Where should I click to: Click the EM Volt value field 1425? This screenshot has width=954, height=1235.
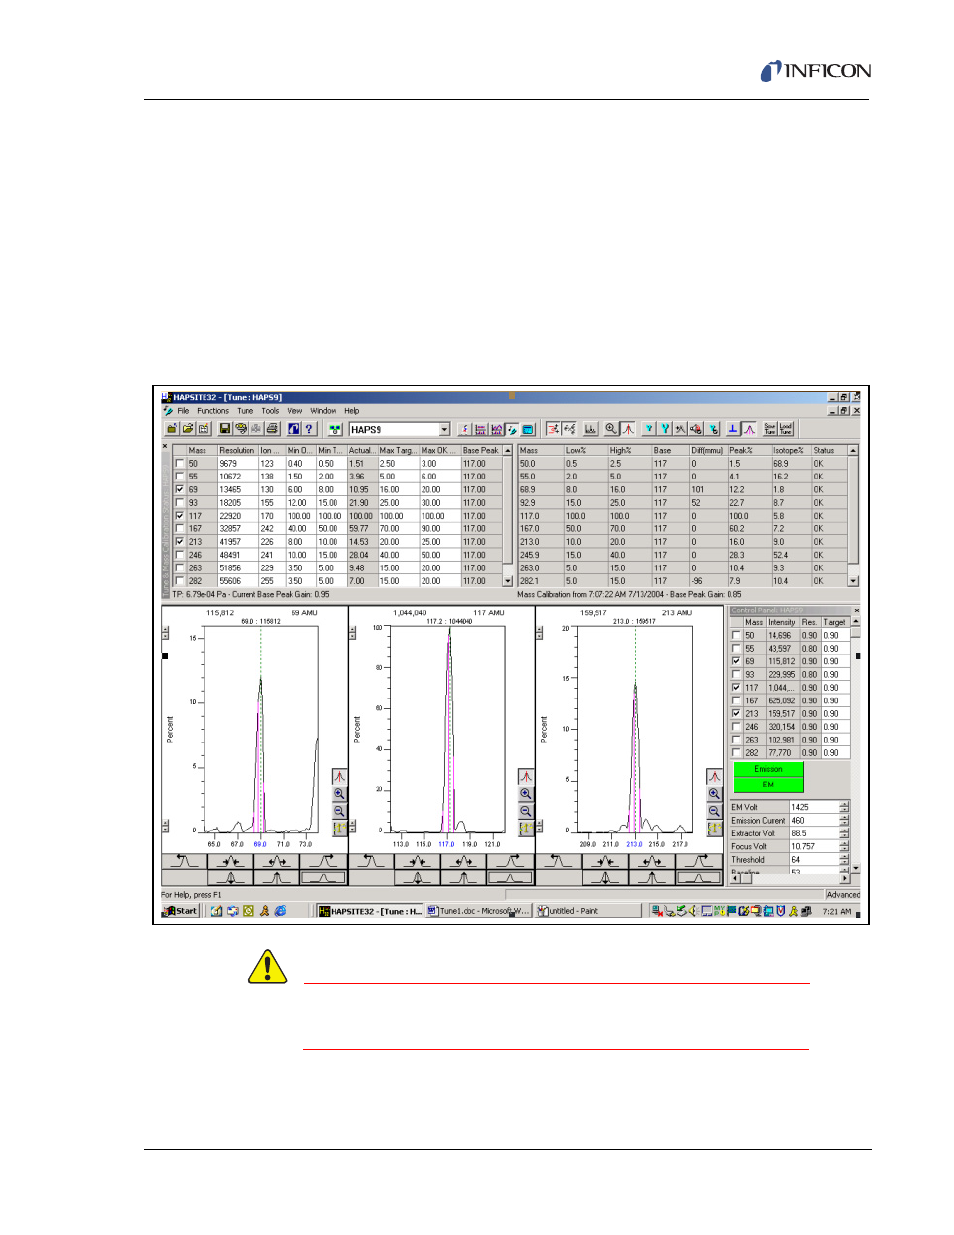(x=814, y=807)
